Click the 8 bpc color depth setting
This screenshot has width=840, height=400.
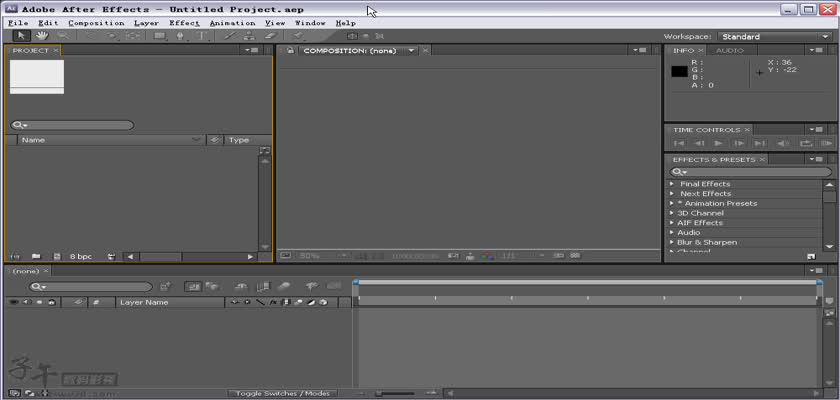pos(81,256)
